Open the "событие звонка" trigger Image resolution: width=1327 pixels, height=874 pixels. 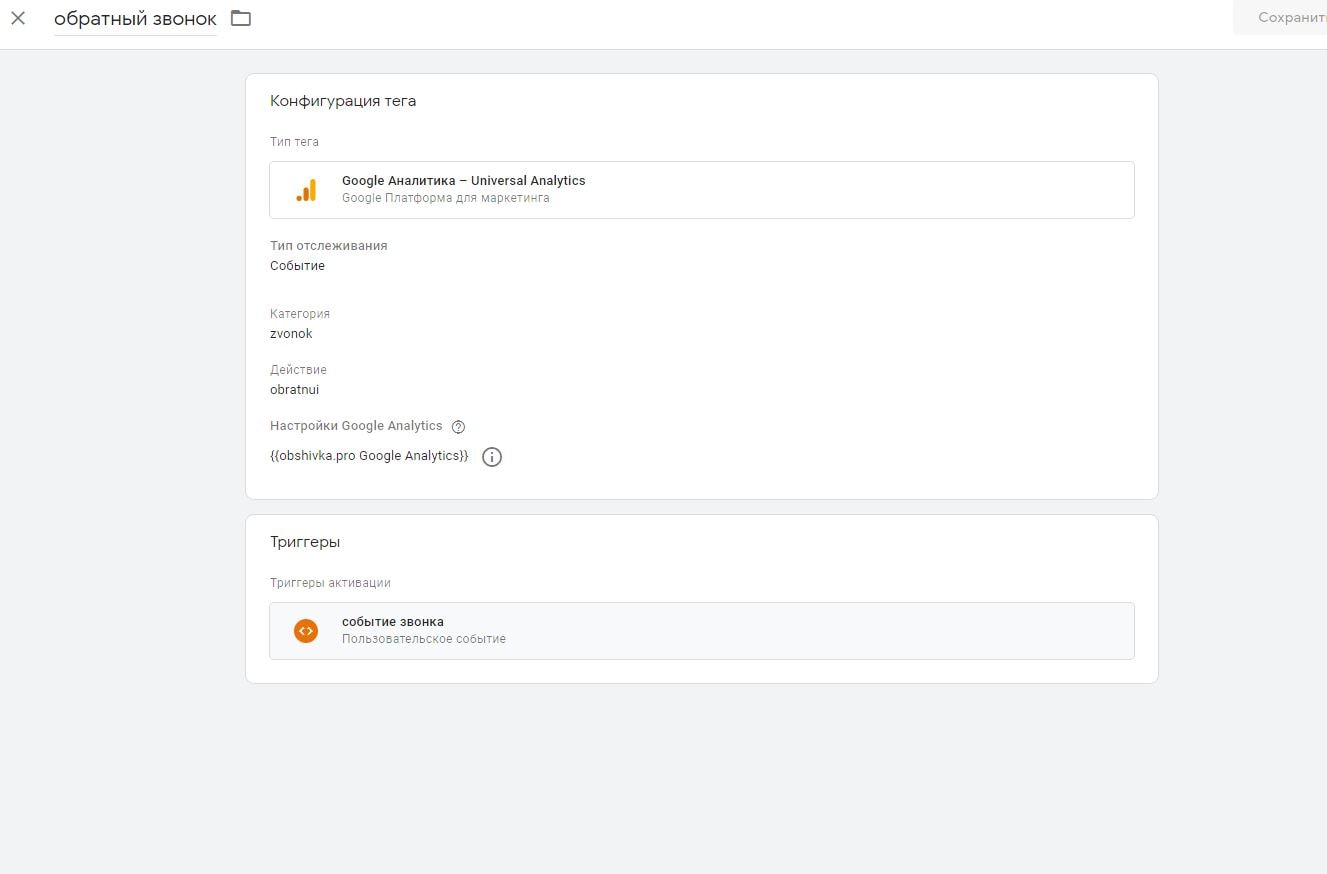702,631
